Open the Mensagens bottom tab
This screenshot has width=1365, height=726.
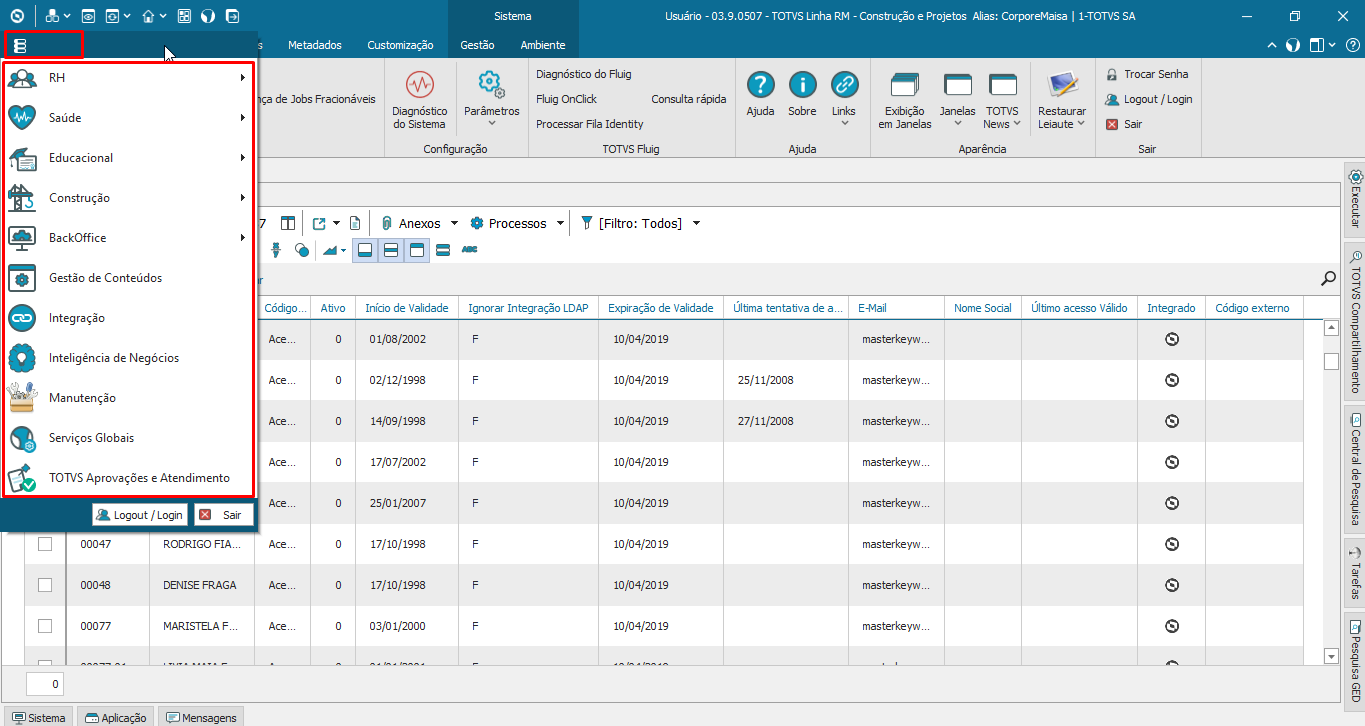click(202, 718)
